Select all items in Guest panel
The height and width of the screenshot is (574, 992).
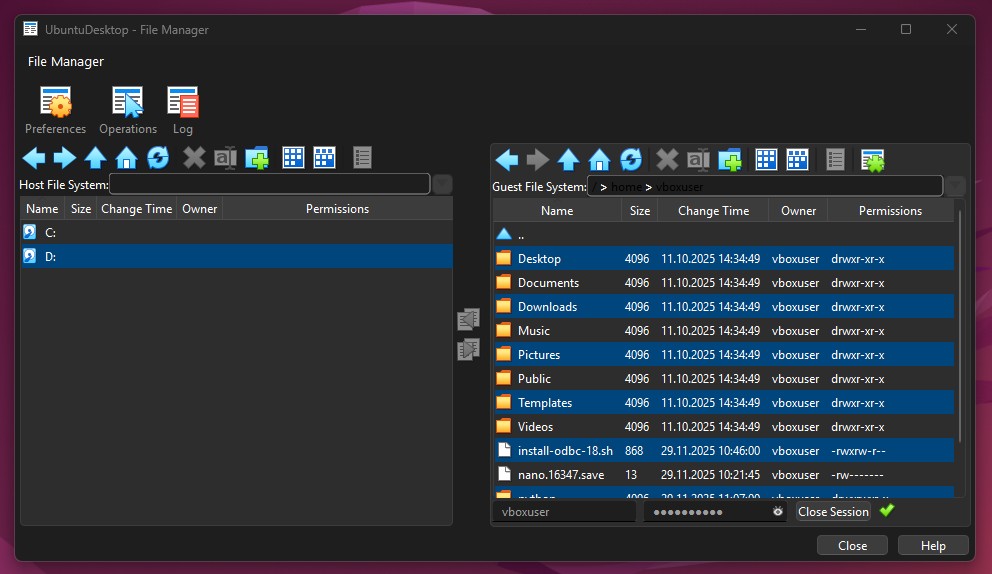(x=766, y=160)
